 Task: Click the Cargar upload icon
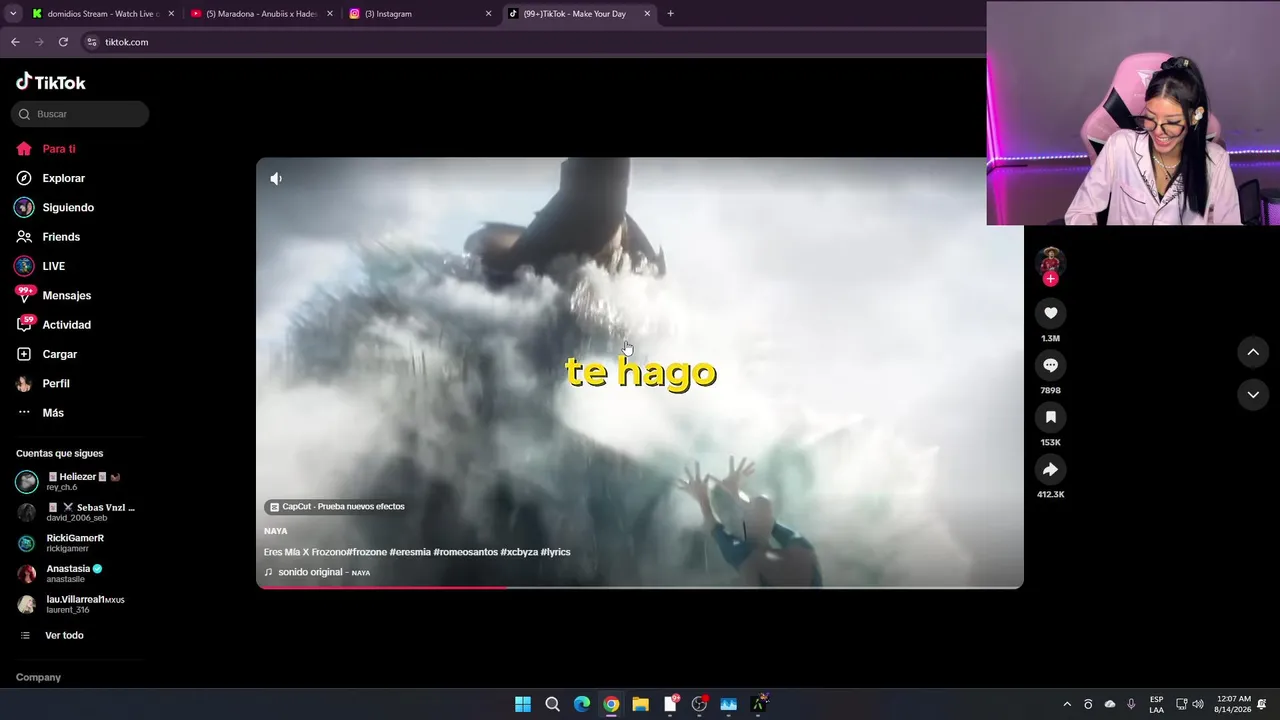[x=24, y=354]
